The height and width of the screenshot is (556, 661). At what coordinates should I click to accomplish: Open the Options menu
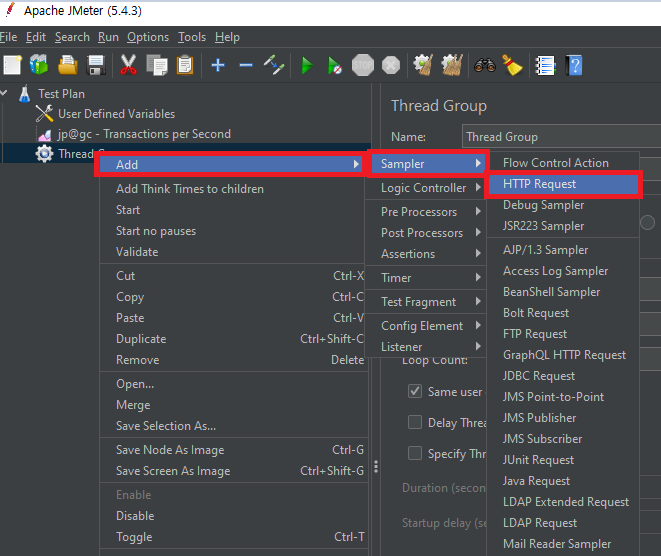pos(148,37)
